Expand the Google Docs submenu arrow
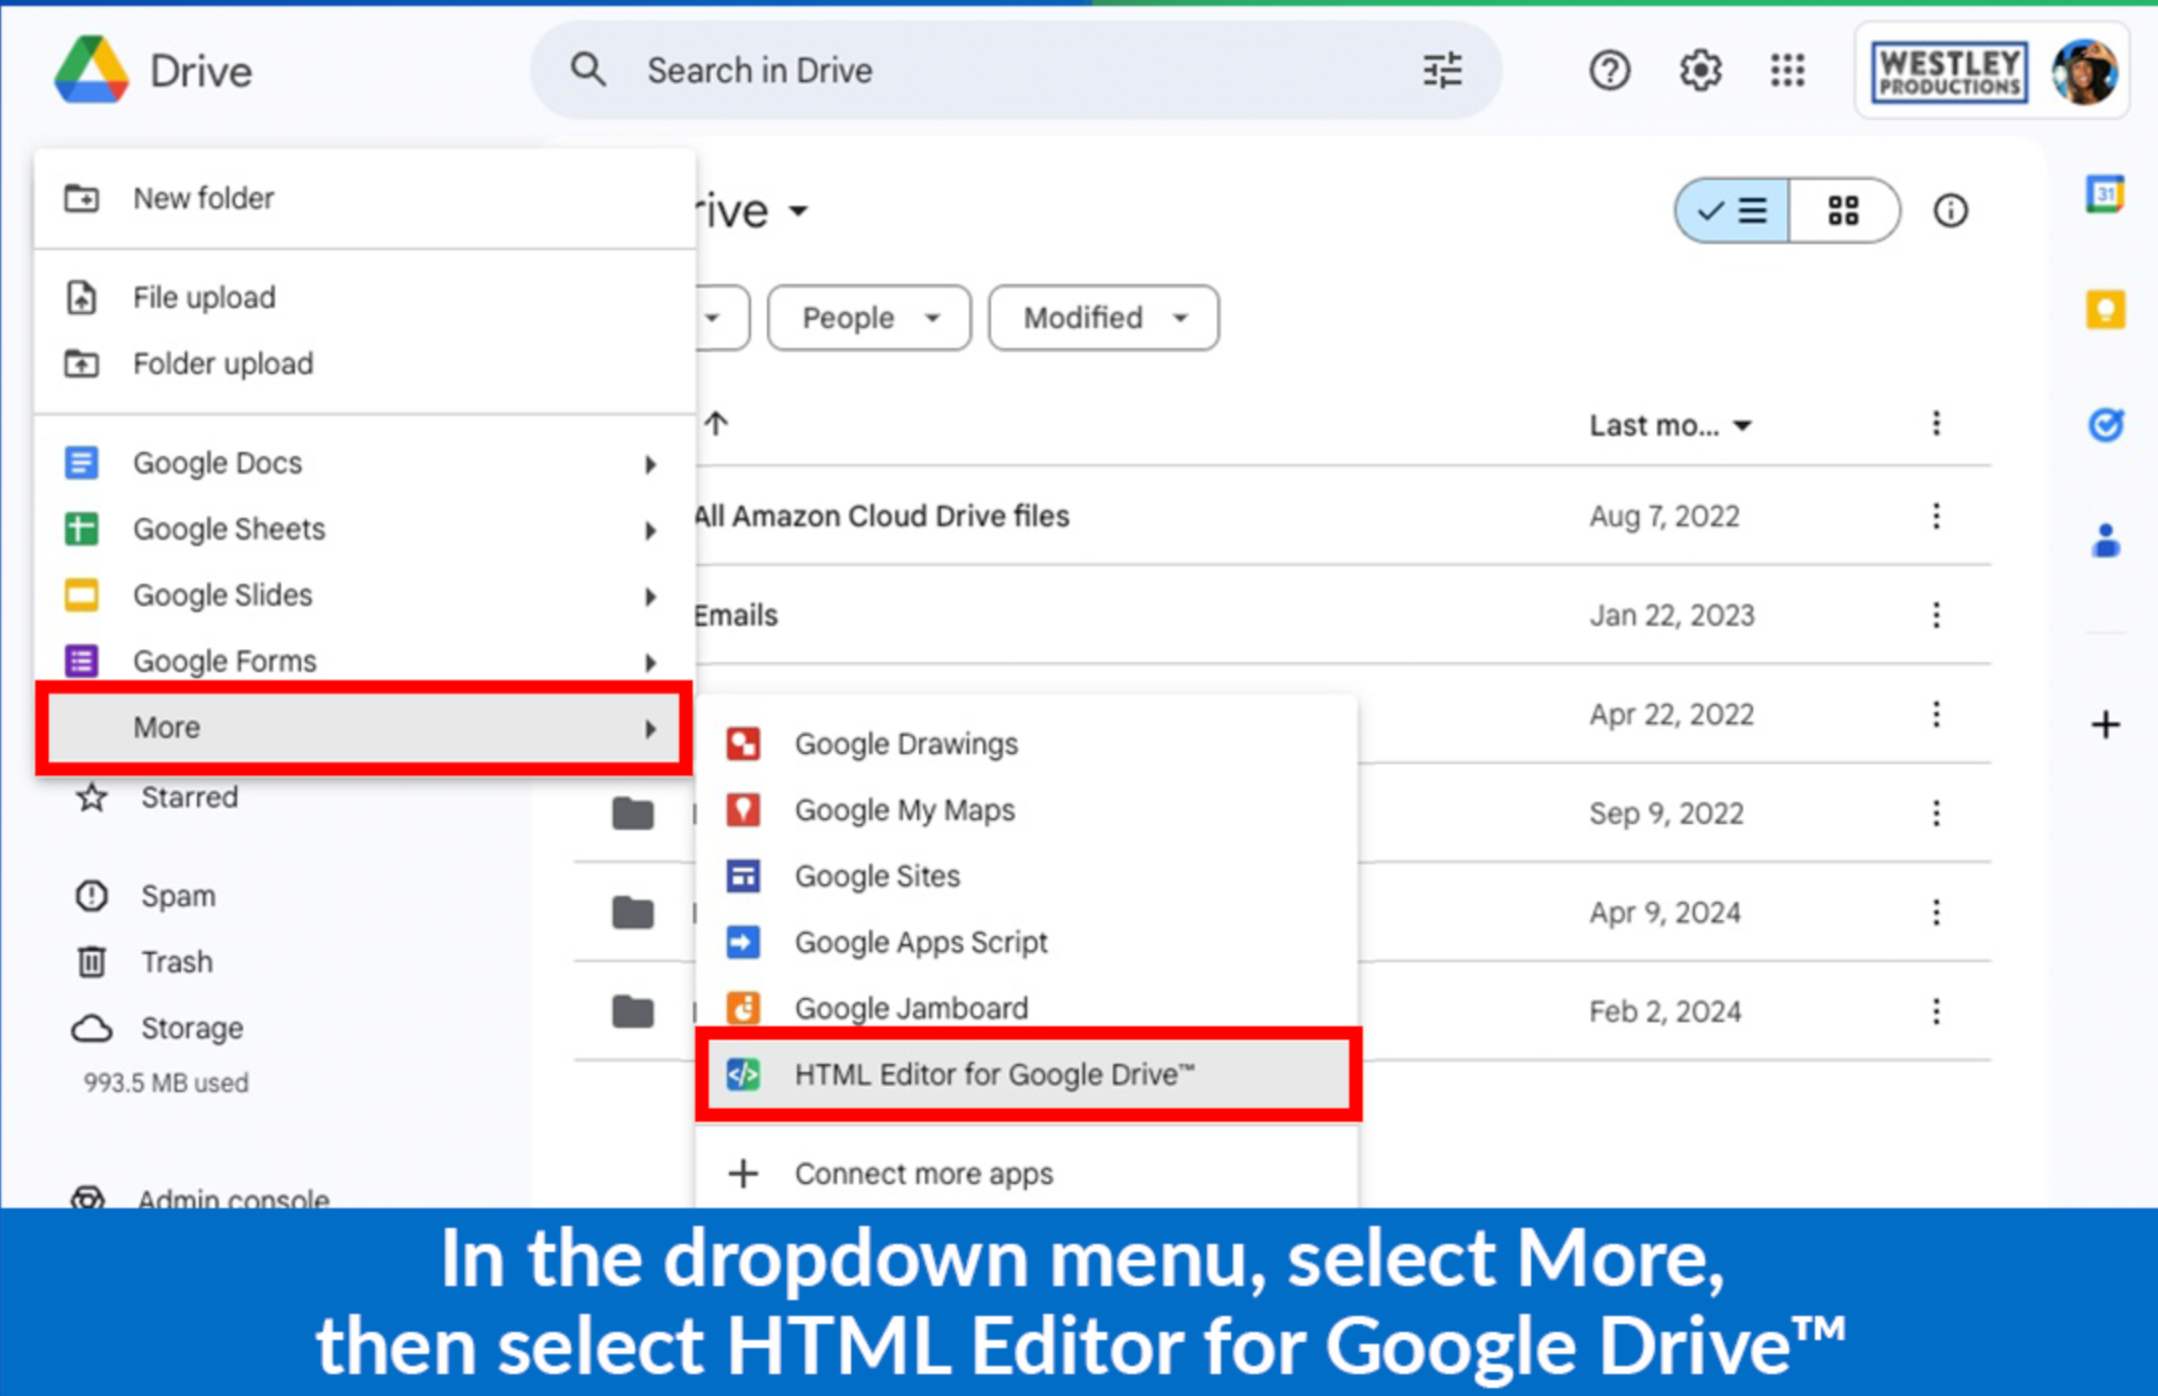Screen dimensions: 2158x1396 [650, 464]
